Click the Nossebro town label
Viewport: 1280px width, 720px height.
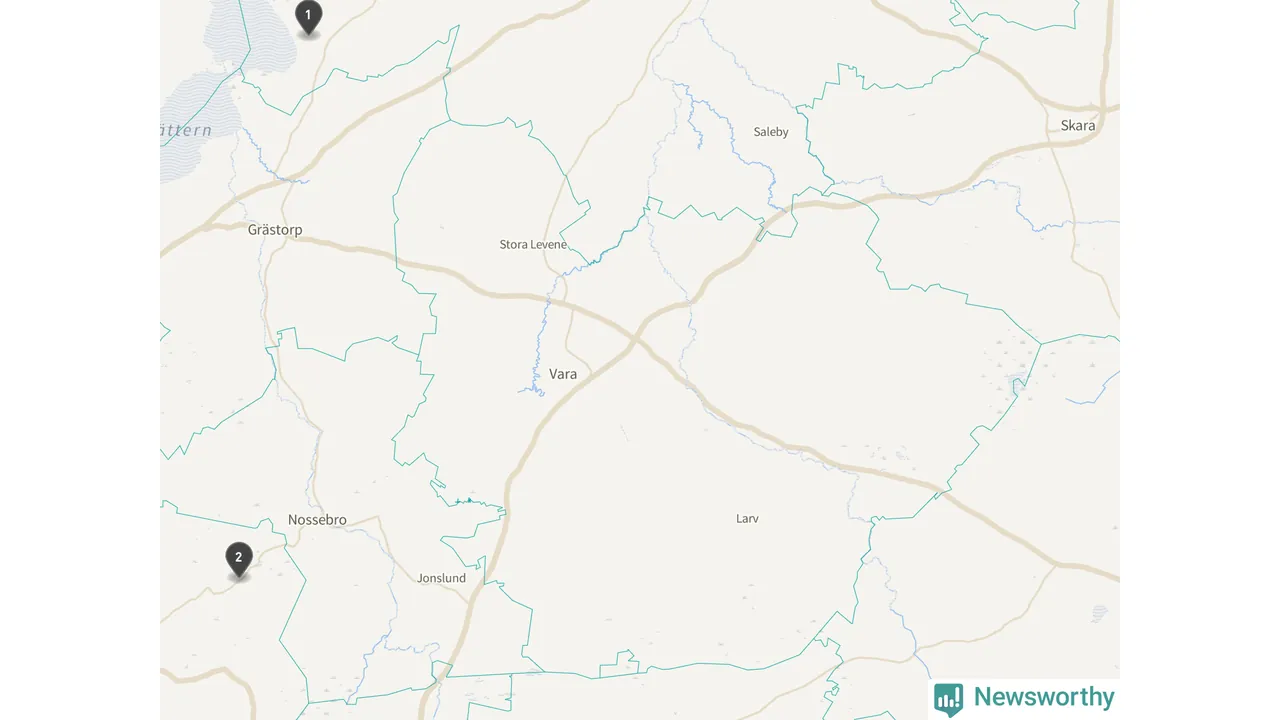coord(317,520)
